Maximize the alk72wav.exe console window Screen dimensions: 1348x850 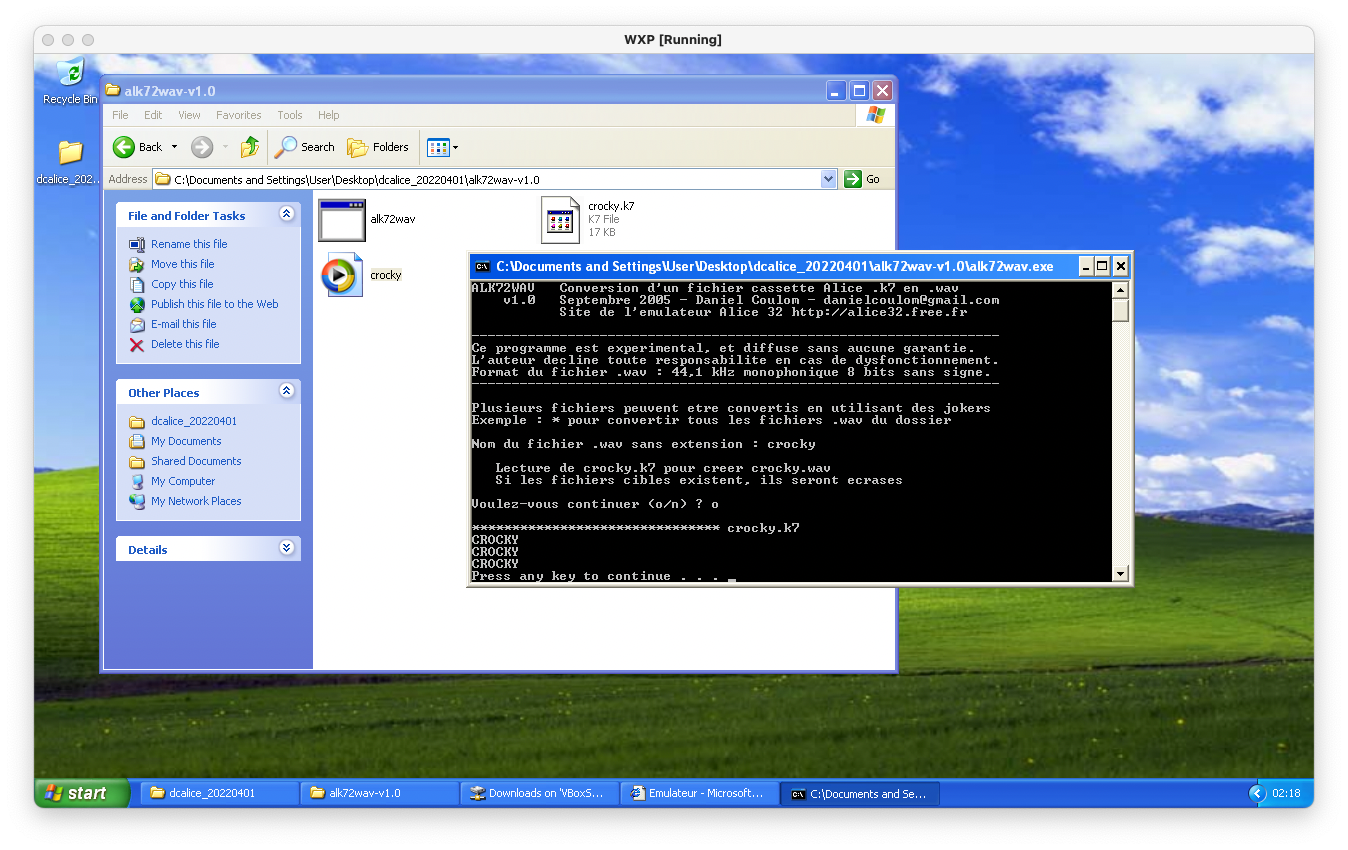(x=1102, y=266)
